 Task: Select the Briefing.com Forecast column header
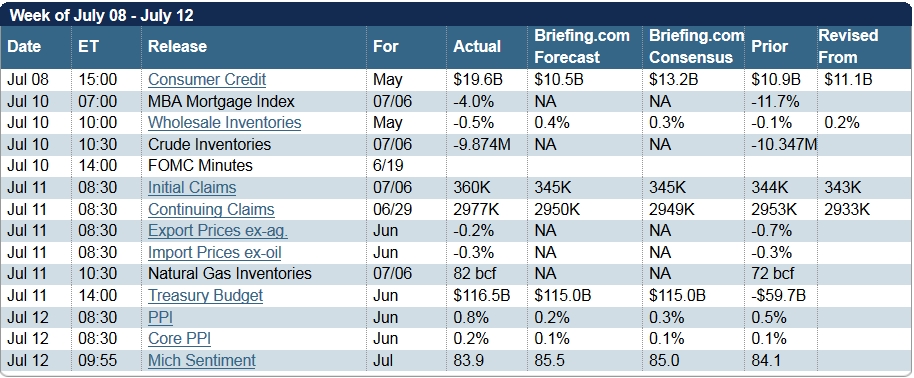point(582,46)
